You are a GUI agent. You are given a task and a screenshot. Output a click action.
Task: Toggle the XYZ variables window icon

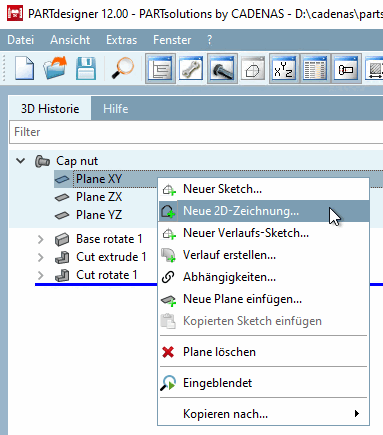tap(283, 69)
